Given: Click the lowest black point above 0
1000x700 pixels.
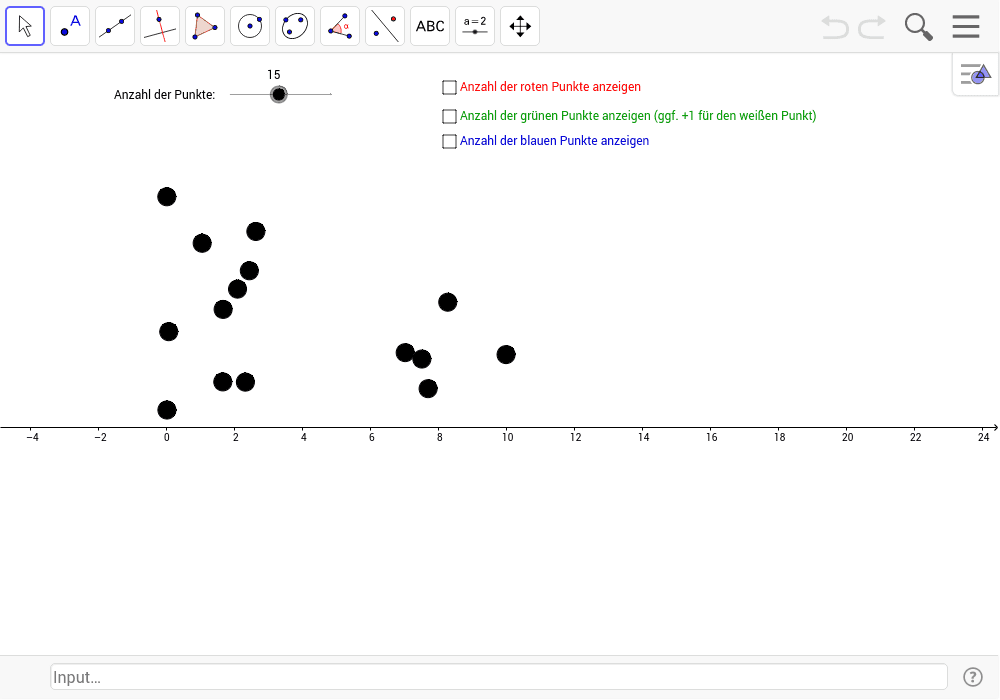Looking at the screenshot, I should click(x=166, y=409).
